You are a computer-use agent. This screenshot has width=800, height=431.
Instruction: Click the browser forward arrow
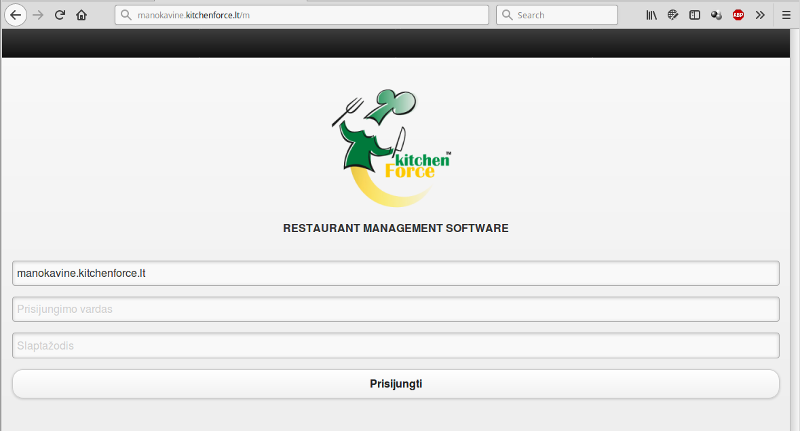click(x=38, y=15)
